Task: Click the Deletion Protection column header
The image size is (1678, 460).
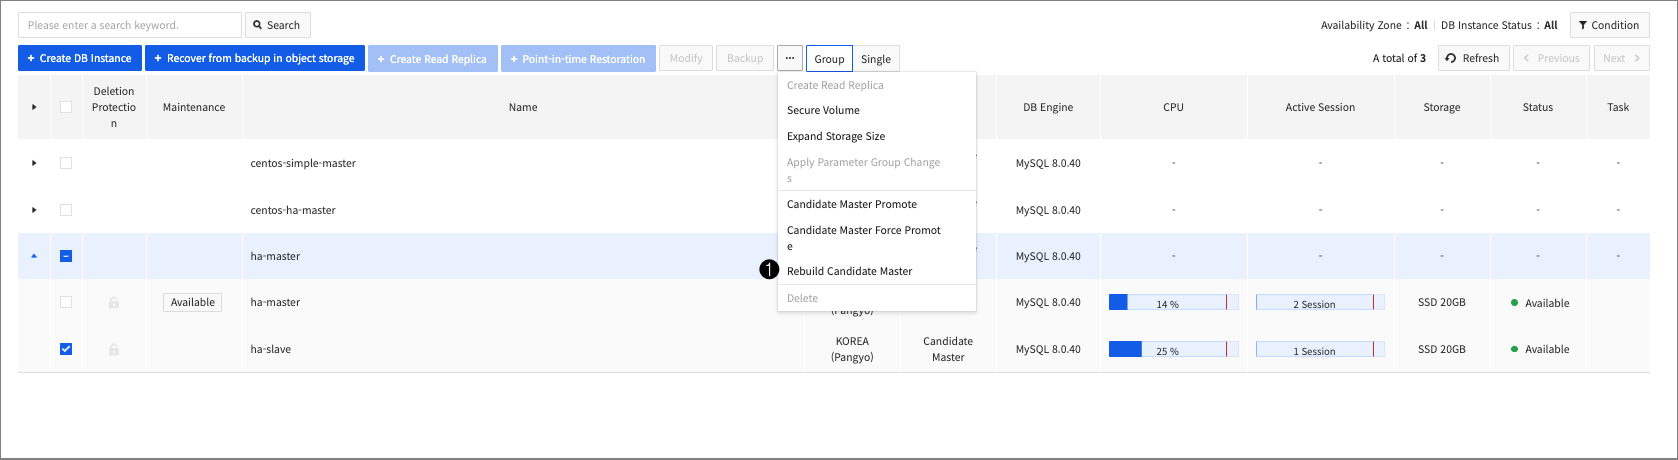Action: [114, 107]
